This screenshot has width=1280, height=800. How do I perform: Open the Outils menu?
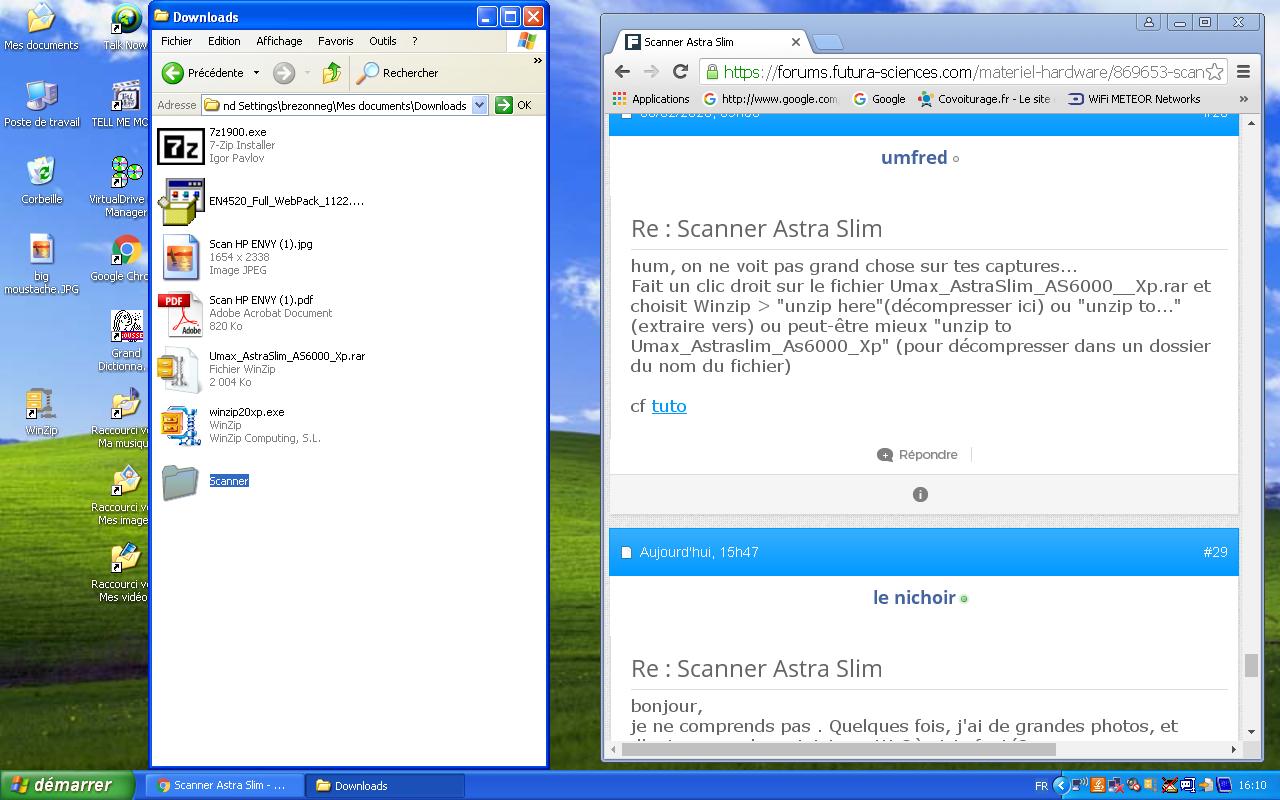pos(383,41)
